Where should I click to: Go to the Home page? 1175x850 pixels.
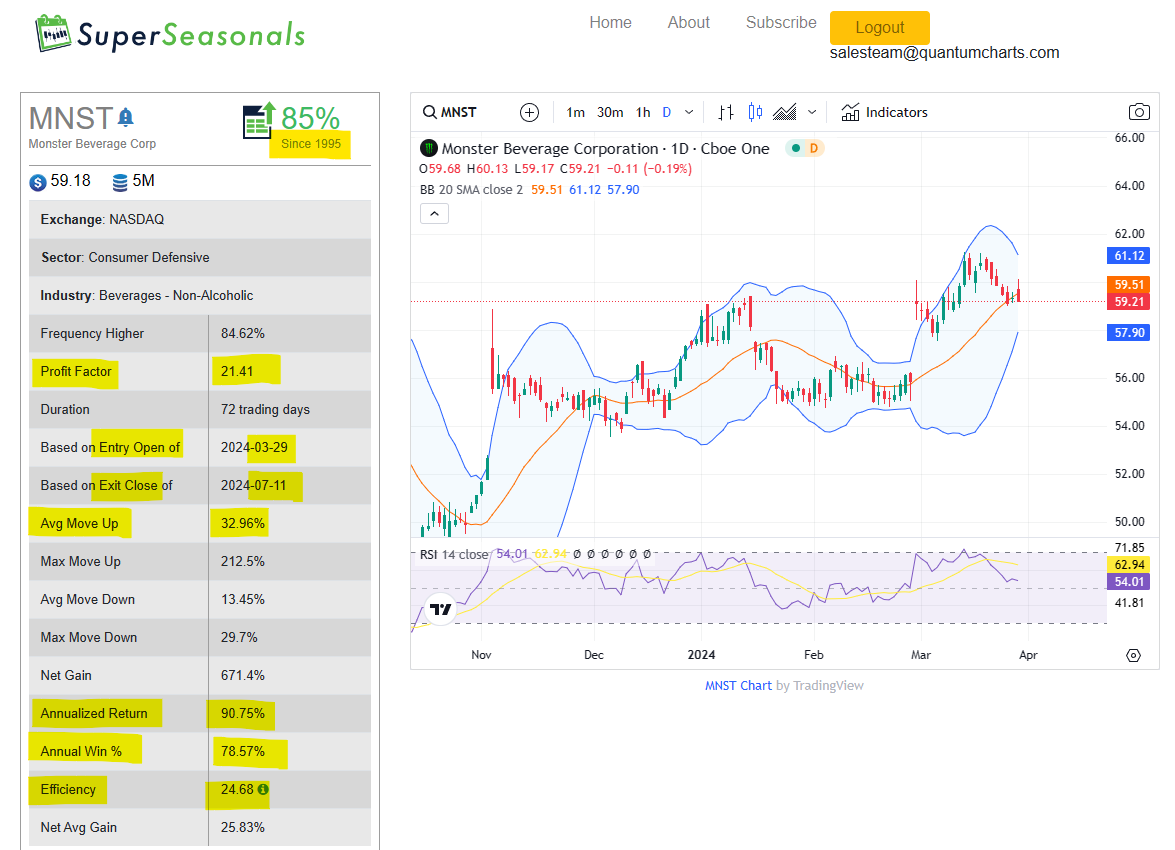click(610, 22)
